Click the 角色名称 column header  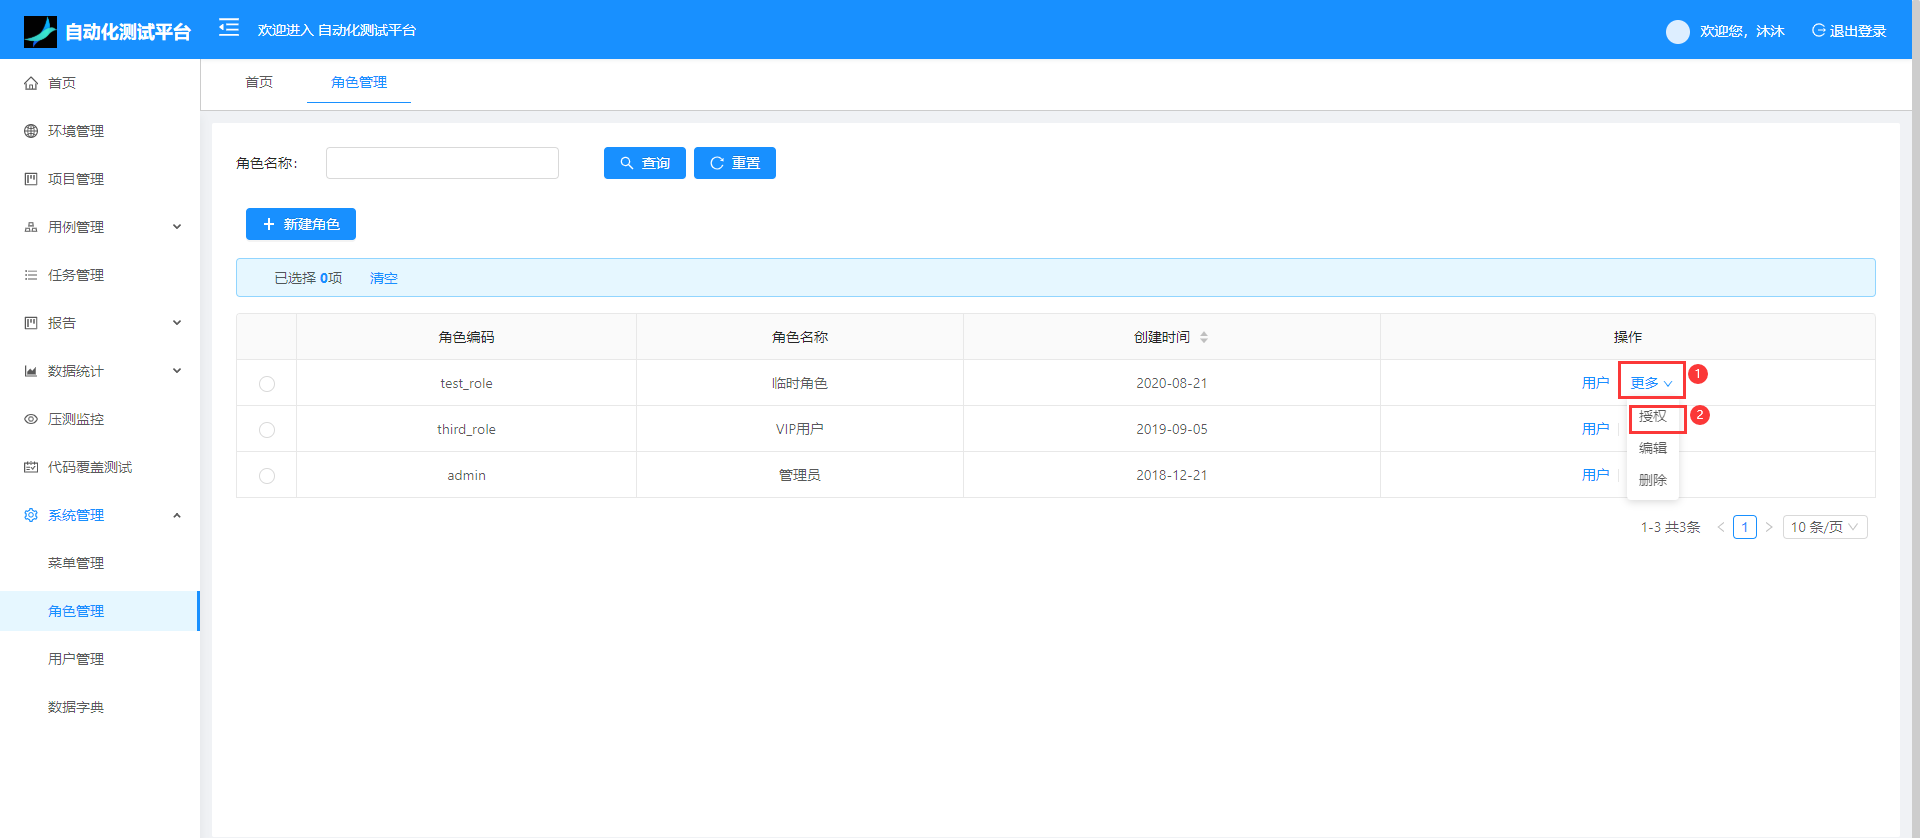800,337
